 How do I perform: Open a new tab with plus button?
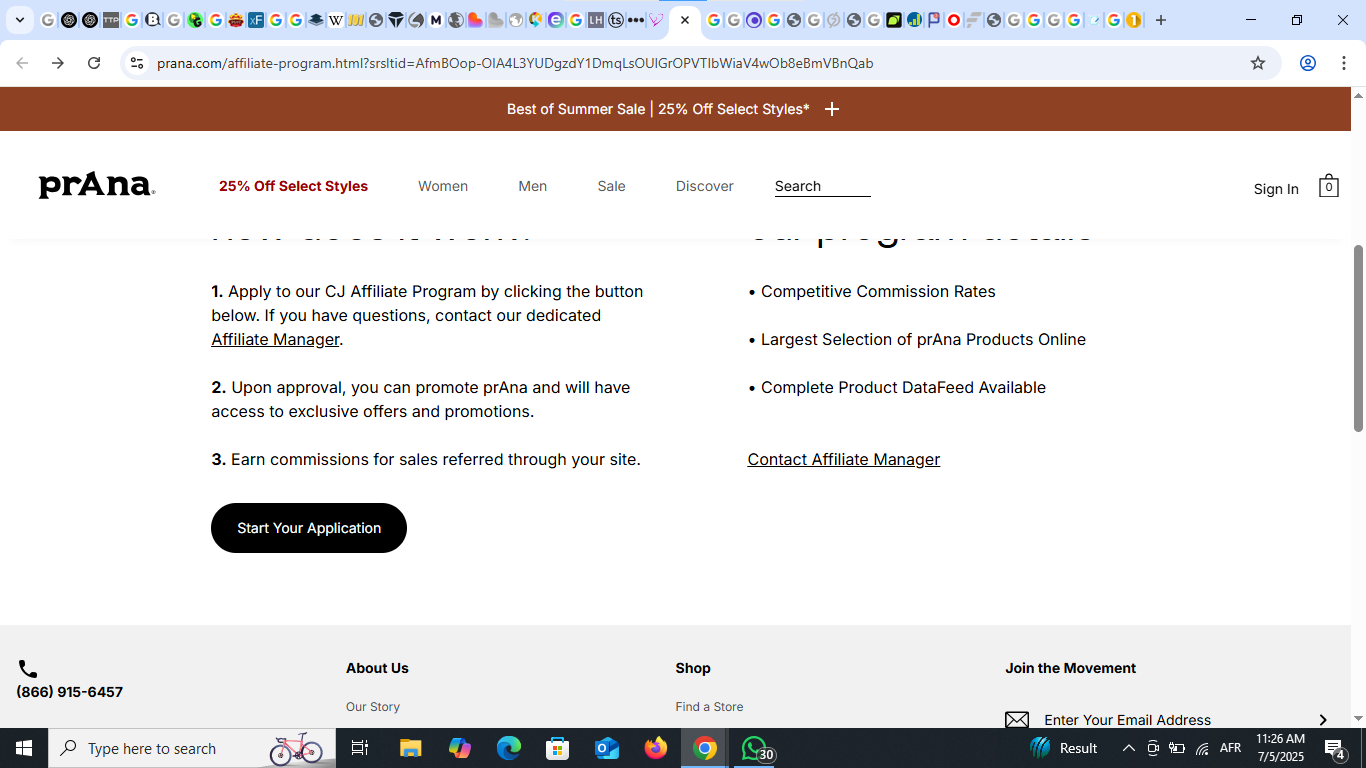1161,20
